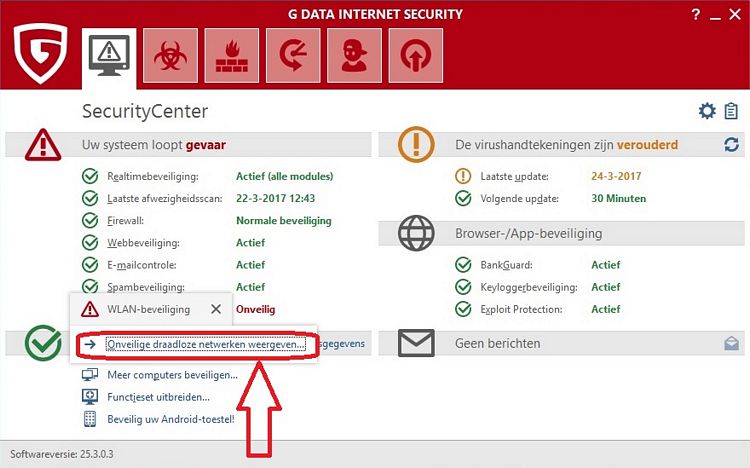Click Meer computers beveiligen link

[x=172, y=375]
